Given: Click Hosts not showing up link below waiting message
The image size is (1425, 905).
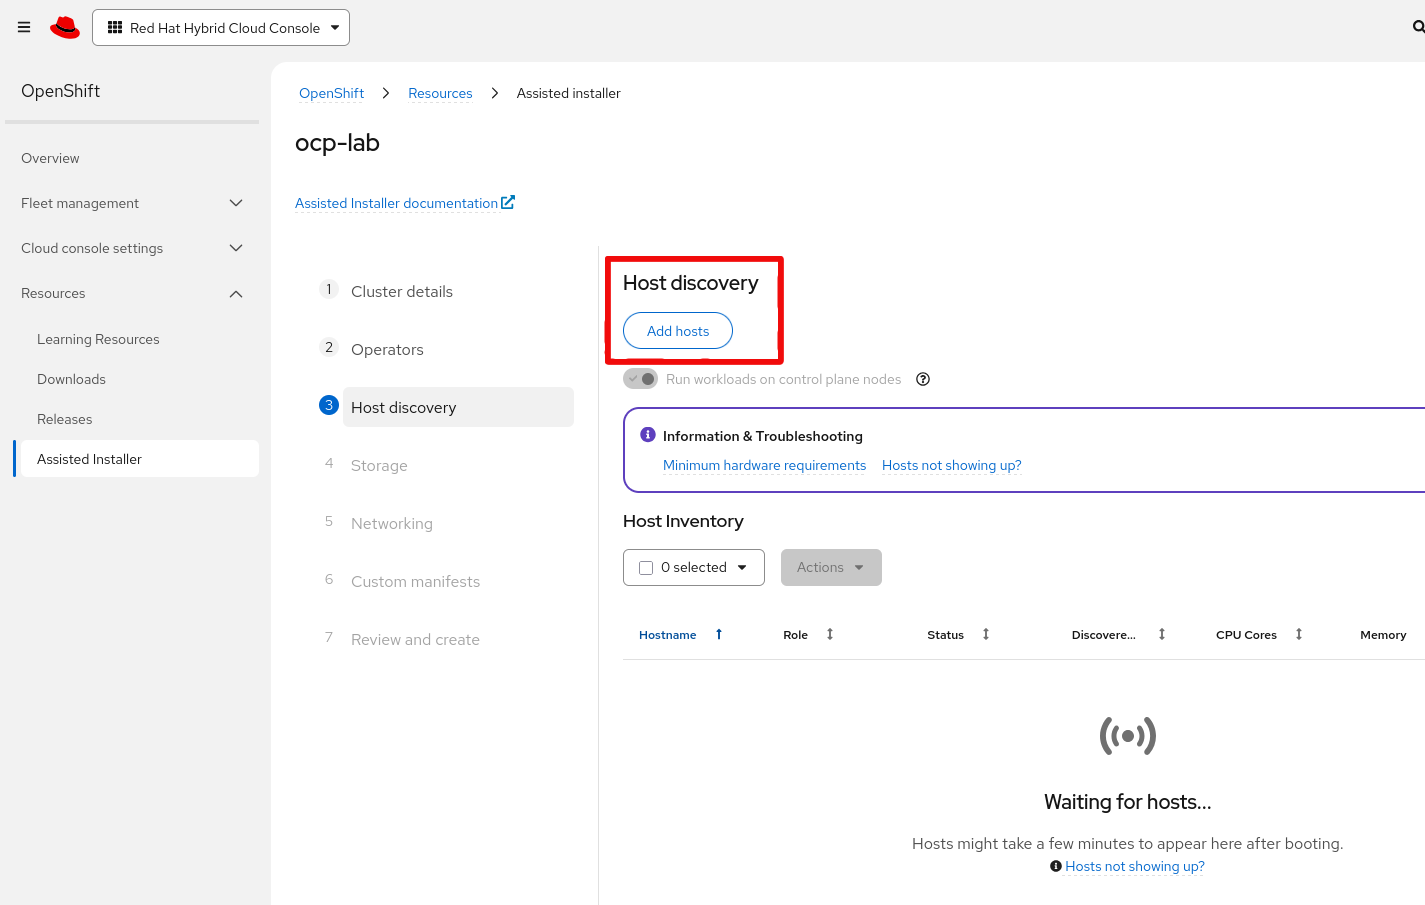Looking at the screenshot, I should pos(1135,866).
